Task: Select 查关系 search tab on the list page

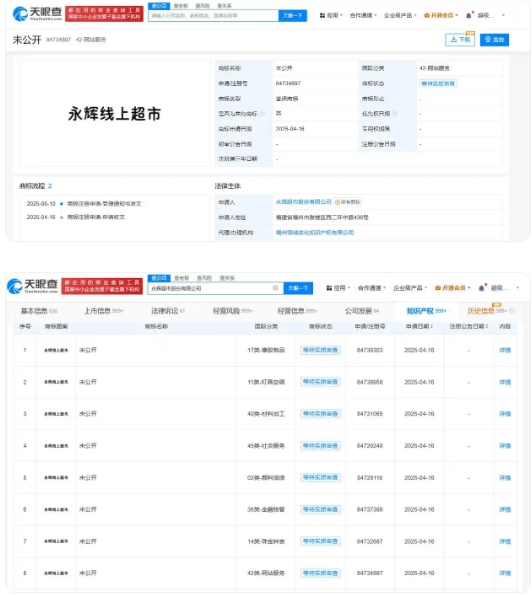Action: point(227,278)
